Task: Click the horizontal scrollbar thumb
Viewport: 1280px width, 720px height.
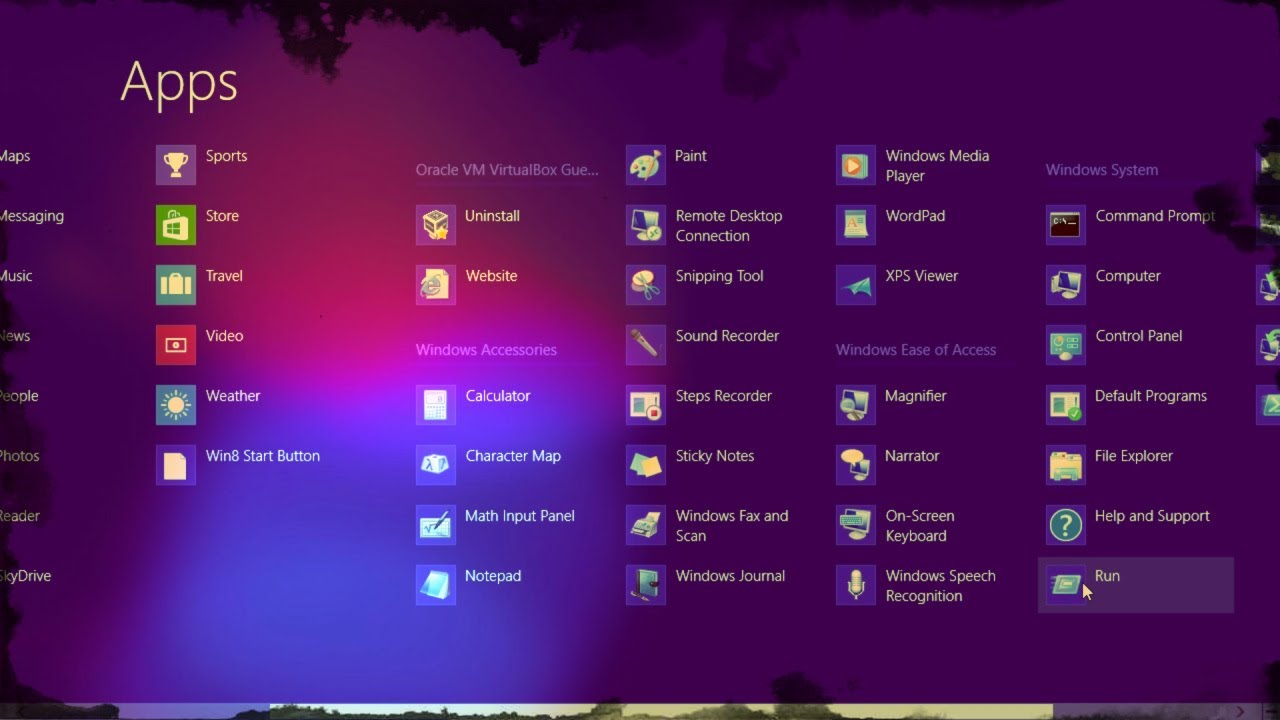Action: coord(661,711)
